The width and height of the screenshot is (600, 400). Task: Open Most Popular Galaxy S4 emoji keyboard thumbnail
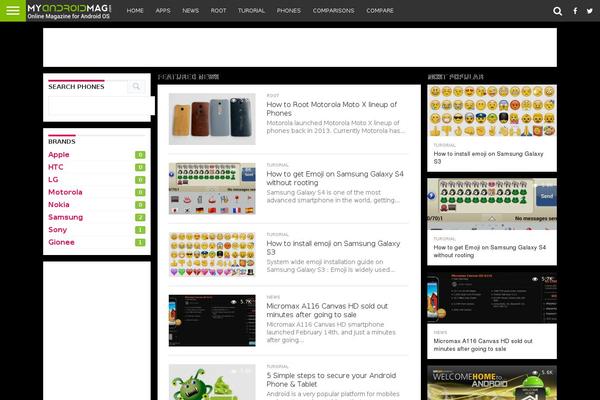492,204
